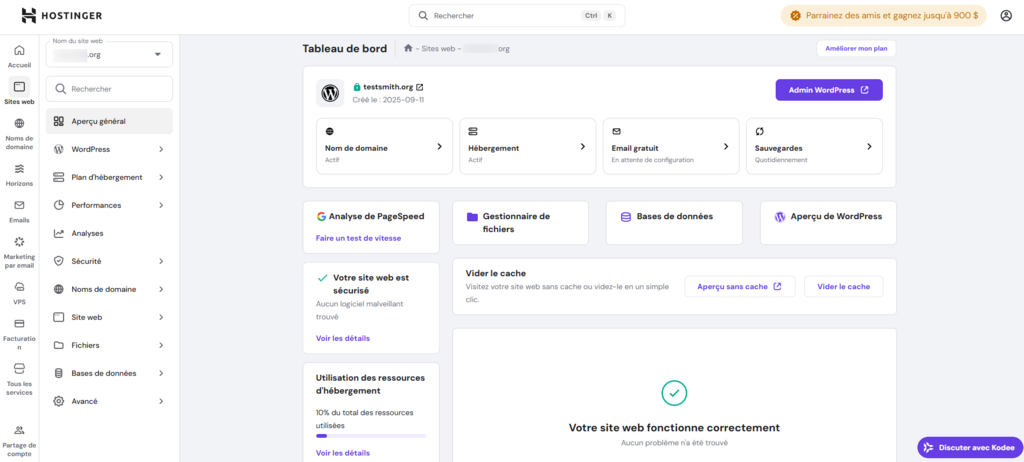
Task: Open the Emails envelope icon in left rail
Action: (19, 205)
